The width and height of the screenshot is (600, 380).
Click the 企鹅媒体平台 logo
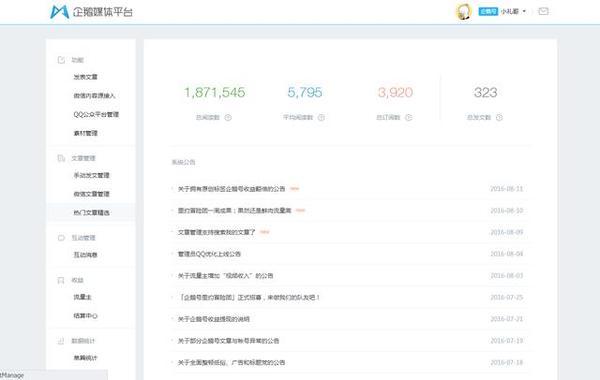coord(91,12)
